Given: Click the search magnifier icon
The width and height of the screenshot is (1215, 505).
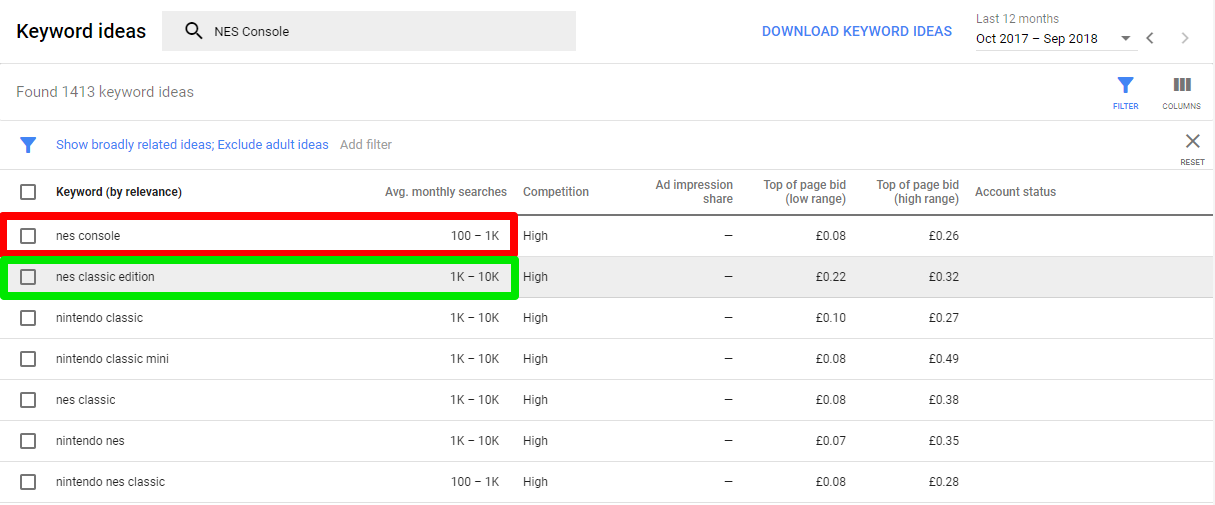Looking at the screenshot, I should coord(194,31).
